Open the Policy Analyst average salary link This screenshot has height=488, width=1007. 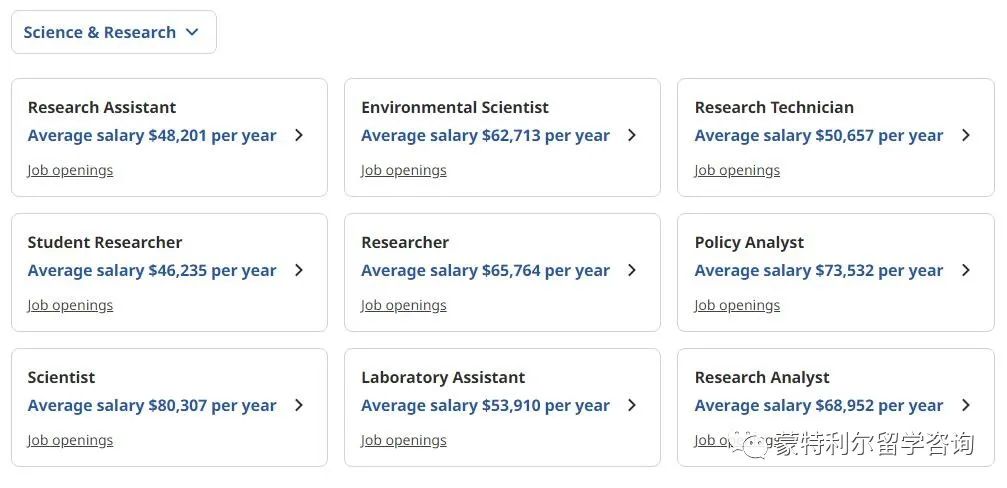pos(819,270)
